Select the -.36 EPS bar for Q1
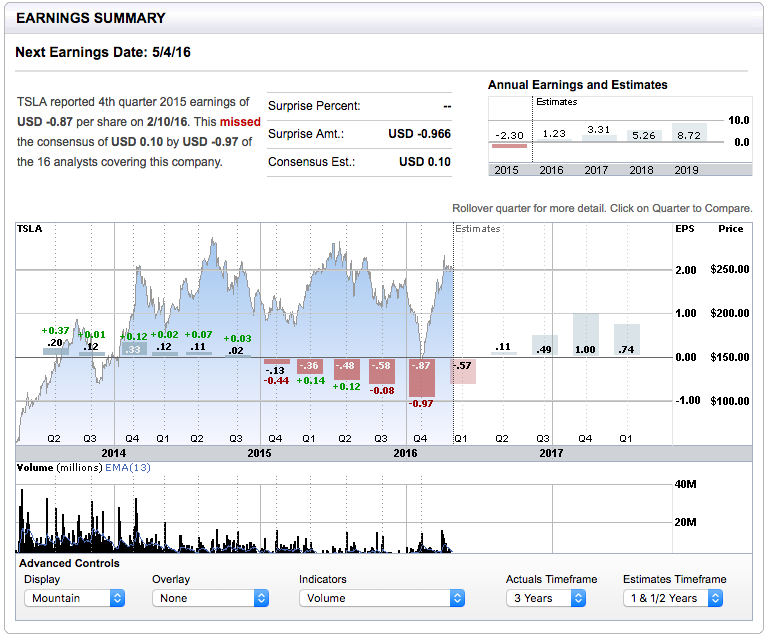 (x=310, y=366)
